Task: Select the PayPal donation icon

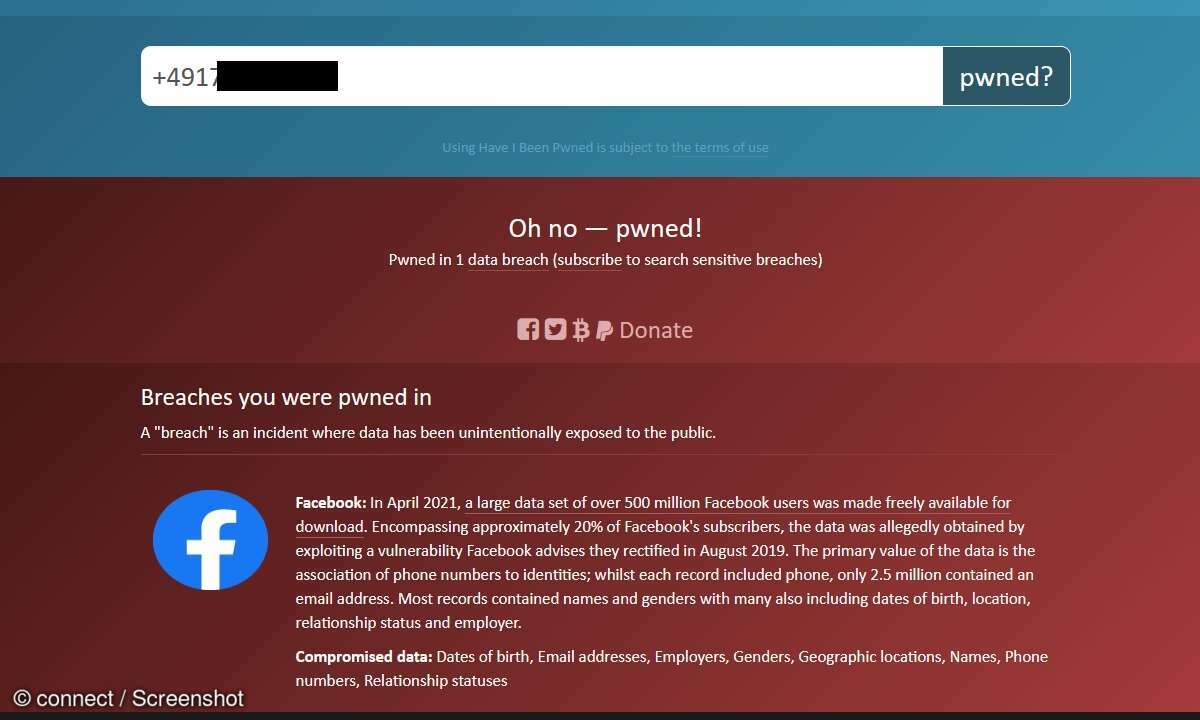Action: tap(604, 331)
